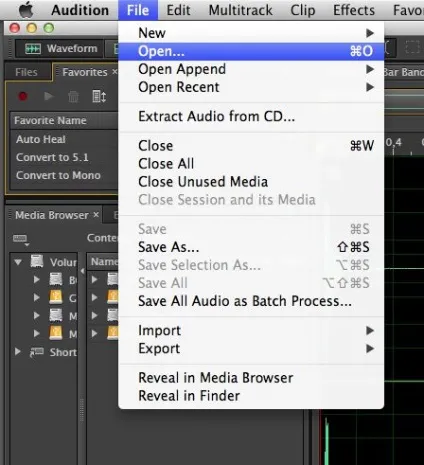Choose Close Unused Media

pyautogui.click(x=251, y=182)
